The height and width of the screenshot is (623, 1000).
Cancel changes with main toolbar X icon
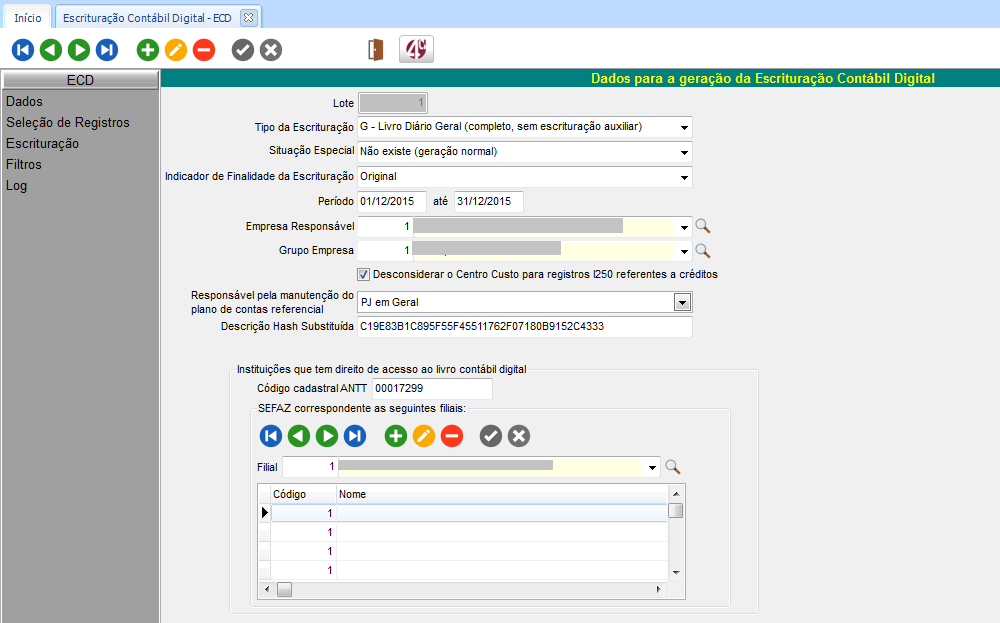(x=271, y=50)
